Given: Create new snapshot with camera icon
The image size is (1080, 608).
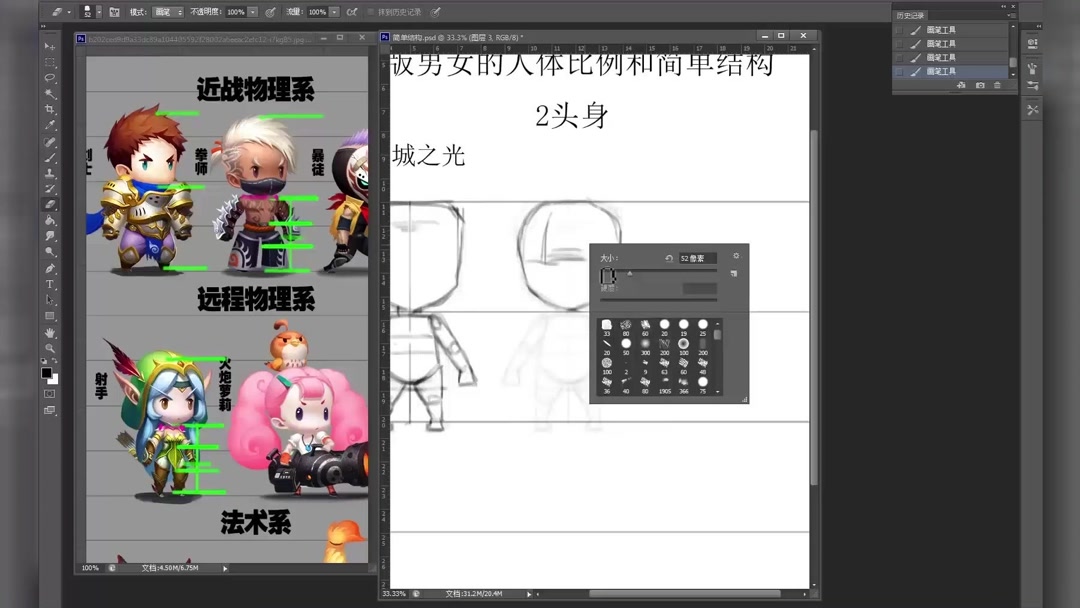Looking at the screenshot, I should click(980, 85).
